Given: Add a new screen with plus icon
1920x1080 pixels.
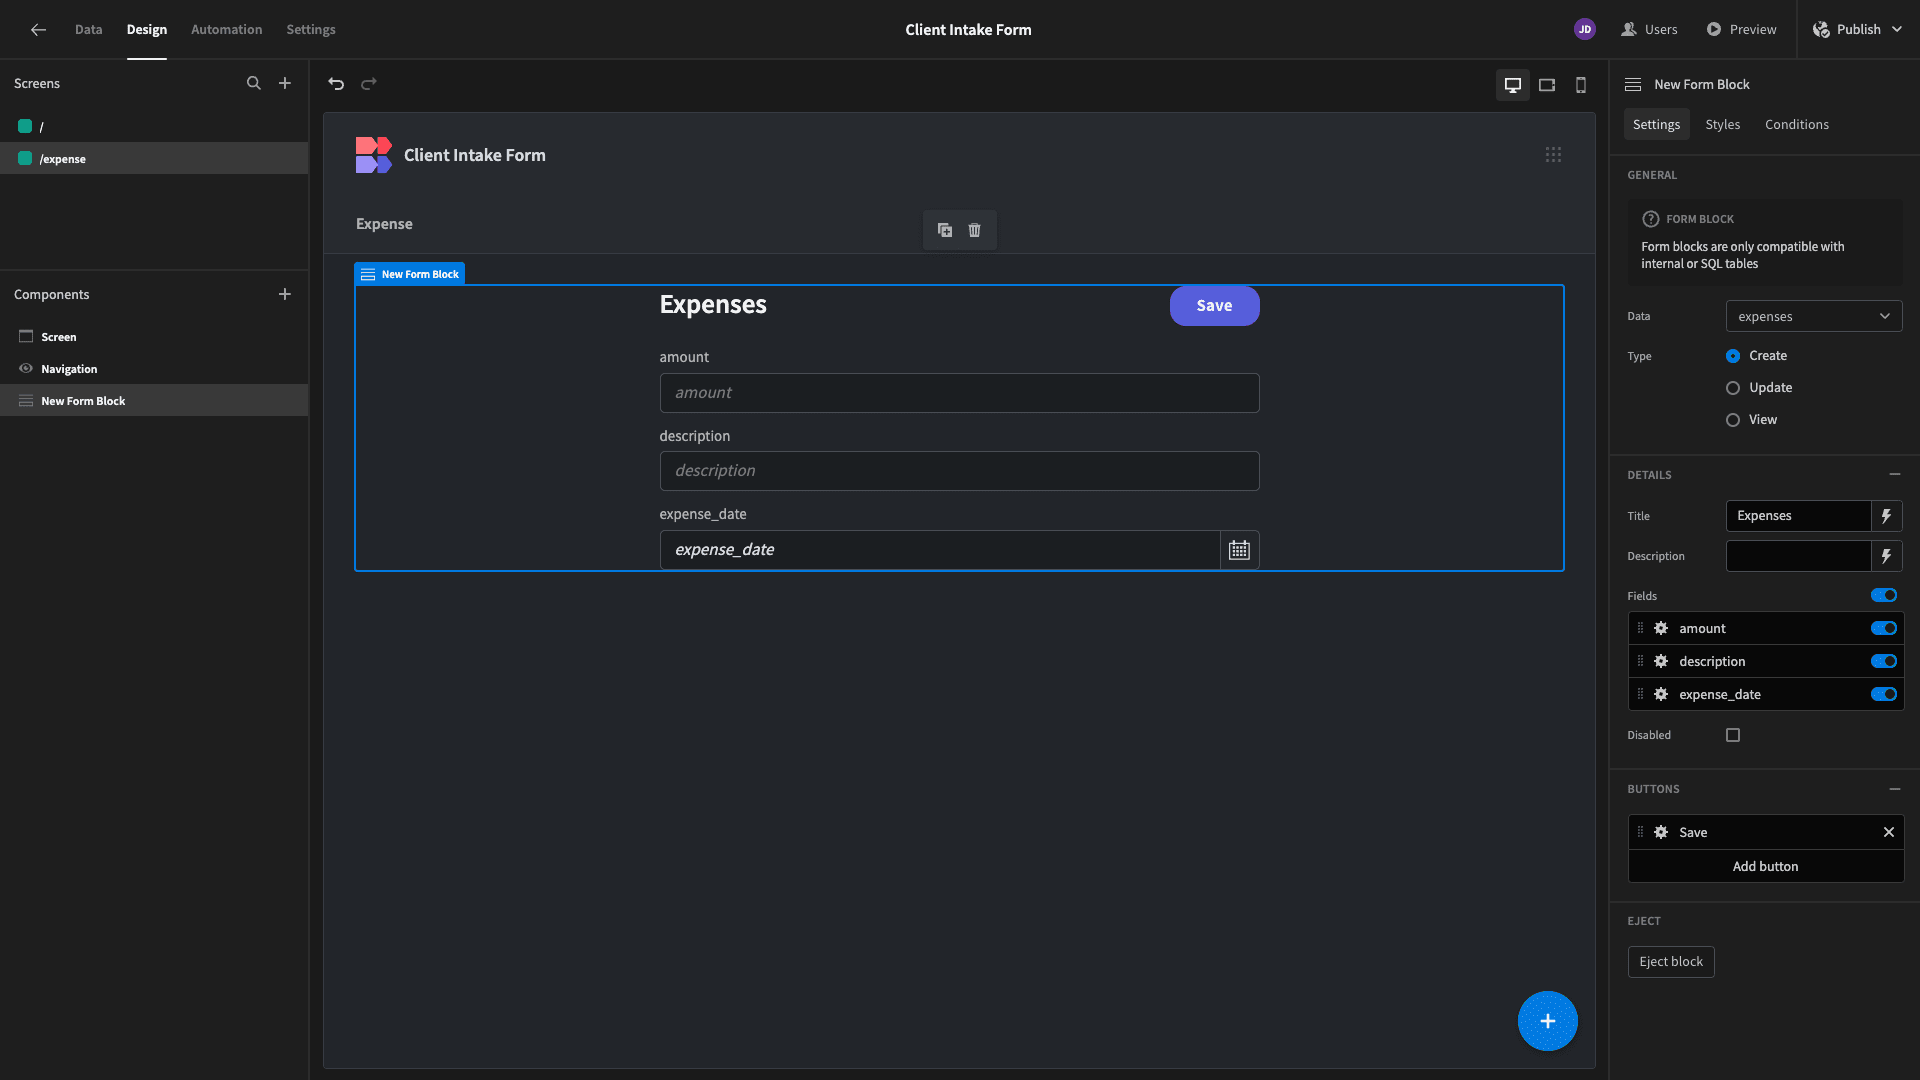Looking at the screenshot, I should coord(285,83).
